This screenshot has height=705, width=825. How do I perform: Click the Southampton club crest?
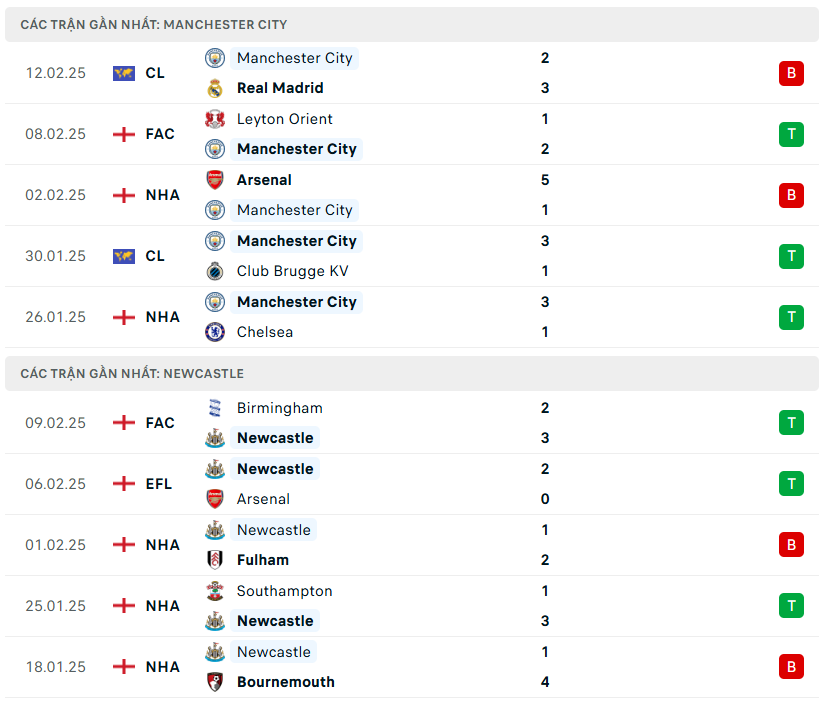pos(214,591)
